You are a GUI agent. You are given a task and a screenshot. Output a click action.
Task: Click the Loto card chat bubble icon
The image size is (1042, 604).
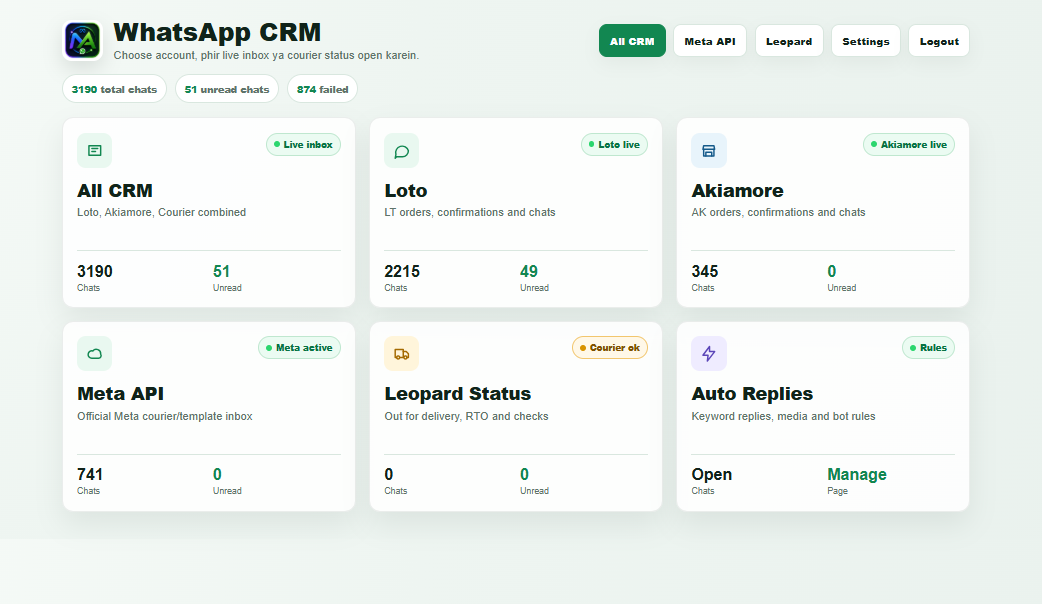(x=401, y=151)
